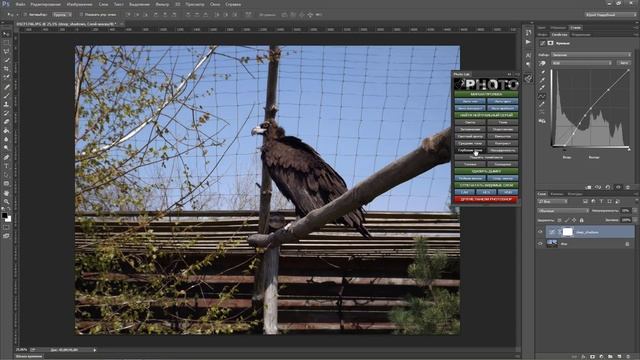Open the workspace switcher dropdown
Image resolution: width=640 pixels, height=360 pixels.
click(x=610, y=14)
